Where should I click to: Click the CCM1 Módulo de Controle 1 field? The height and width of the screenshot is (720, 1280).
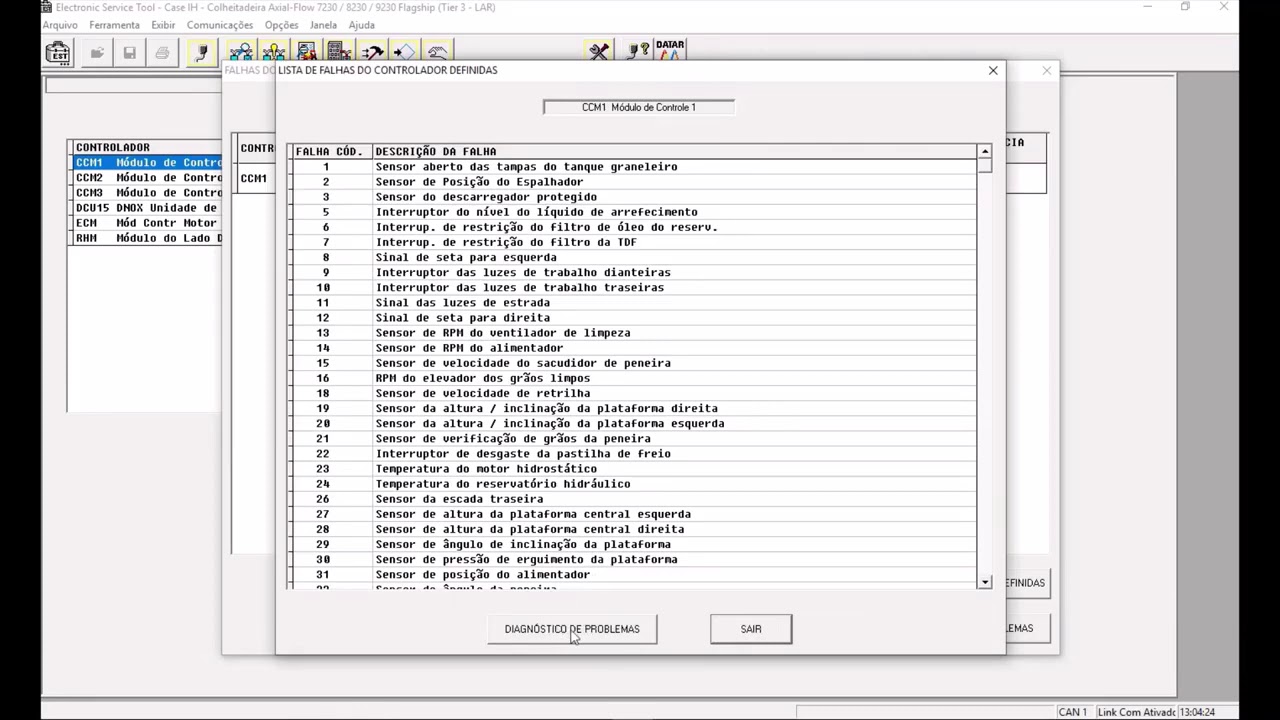[639, 107]
